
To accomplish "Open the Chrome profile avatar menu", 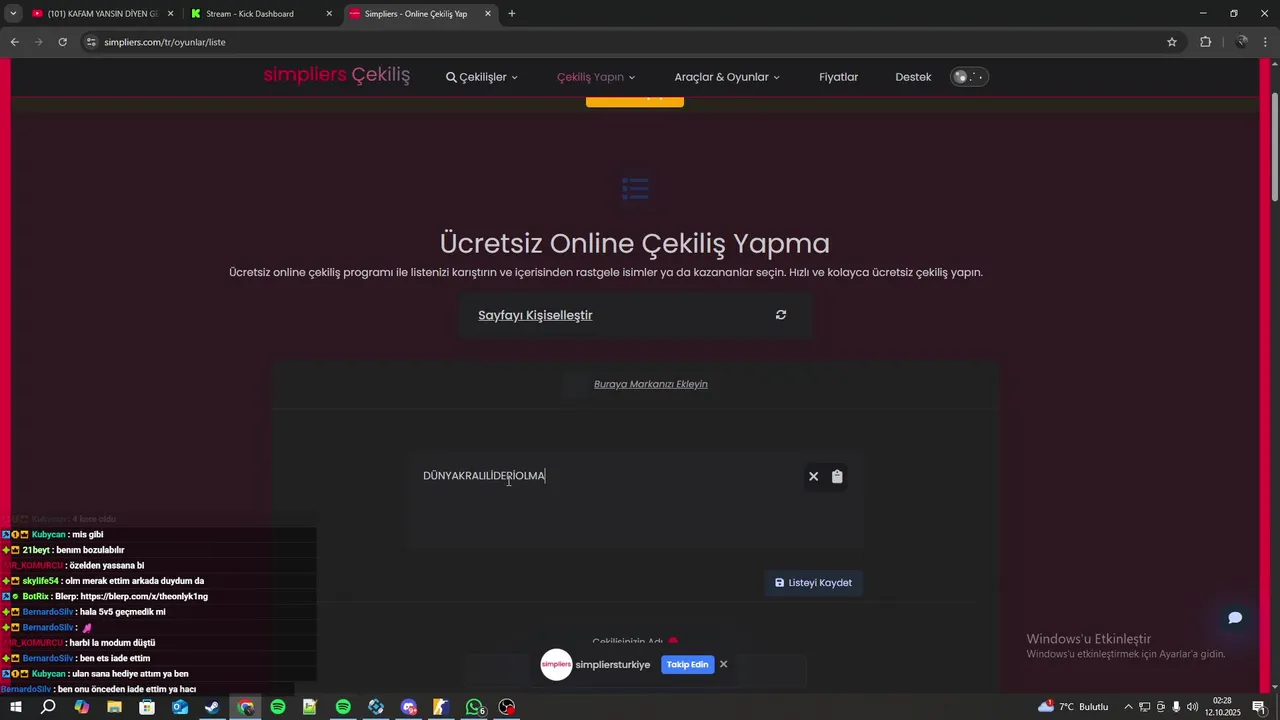I will click(1242, 42).
